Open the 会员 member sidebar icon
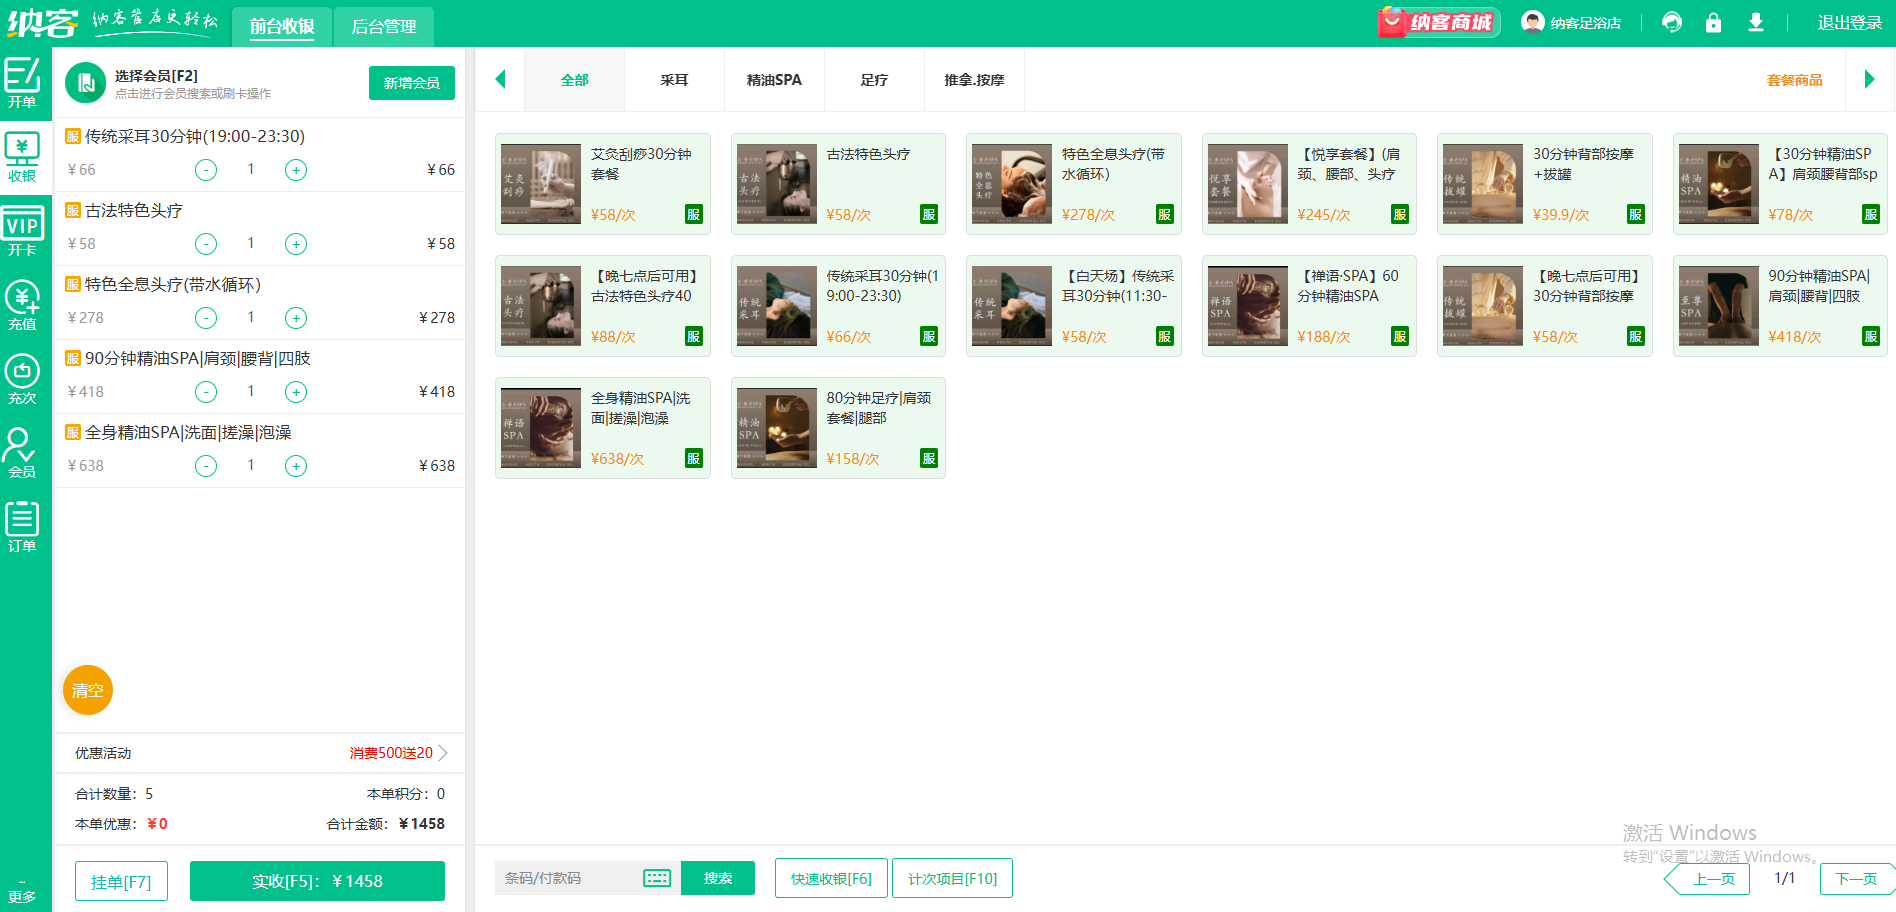 pyautogui.click(x=22, y=453)
